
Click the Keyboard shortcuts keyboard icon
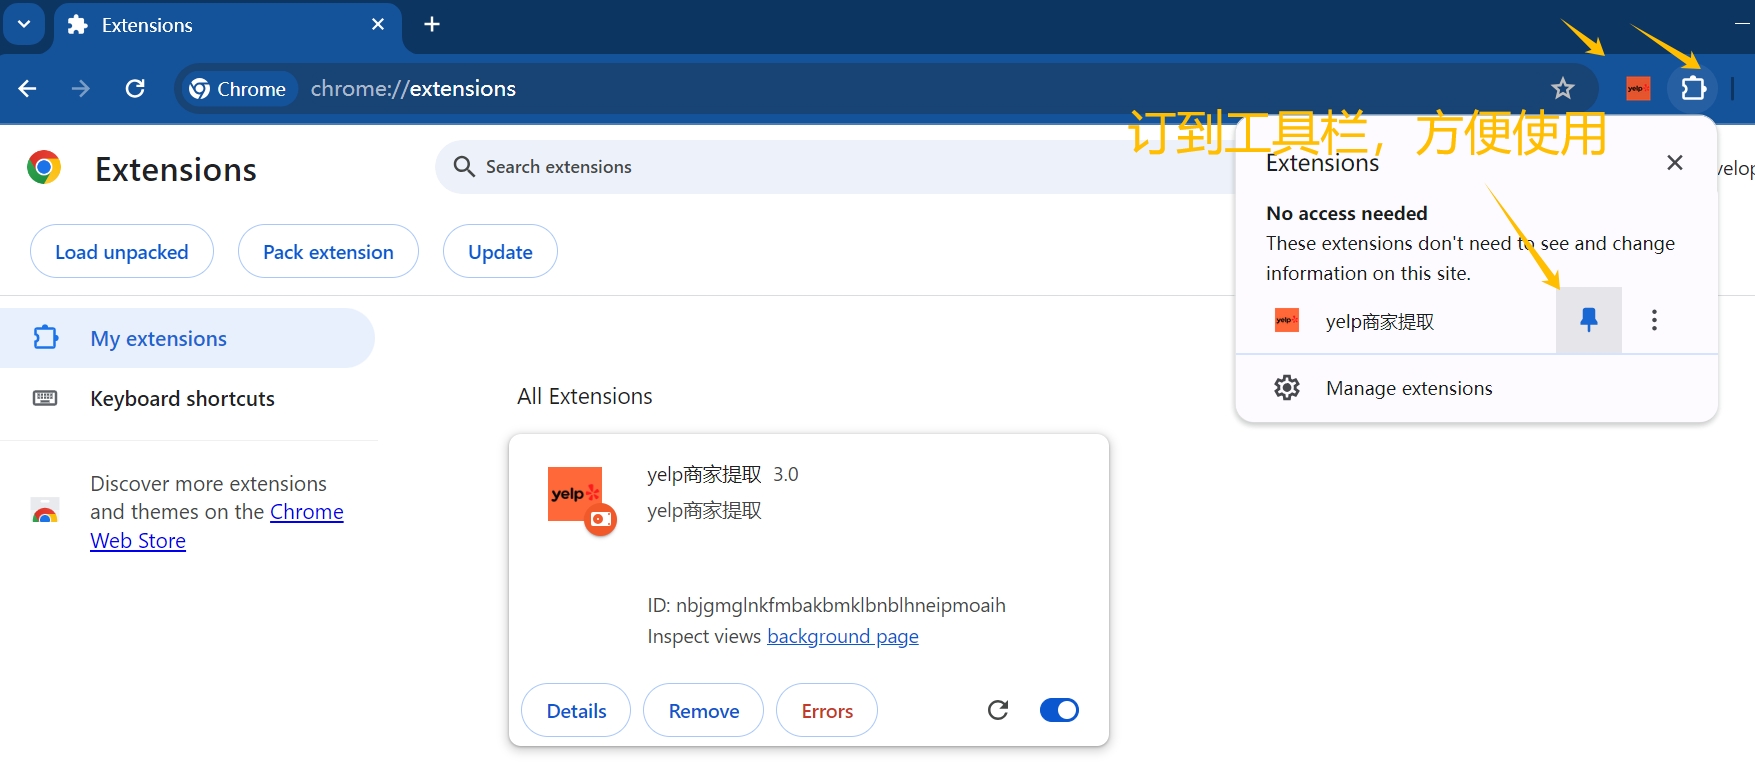(x=45, y=398)
